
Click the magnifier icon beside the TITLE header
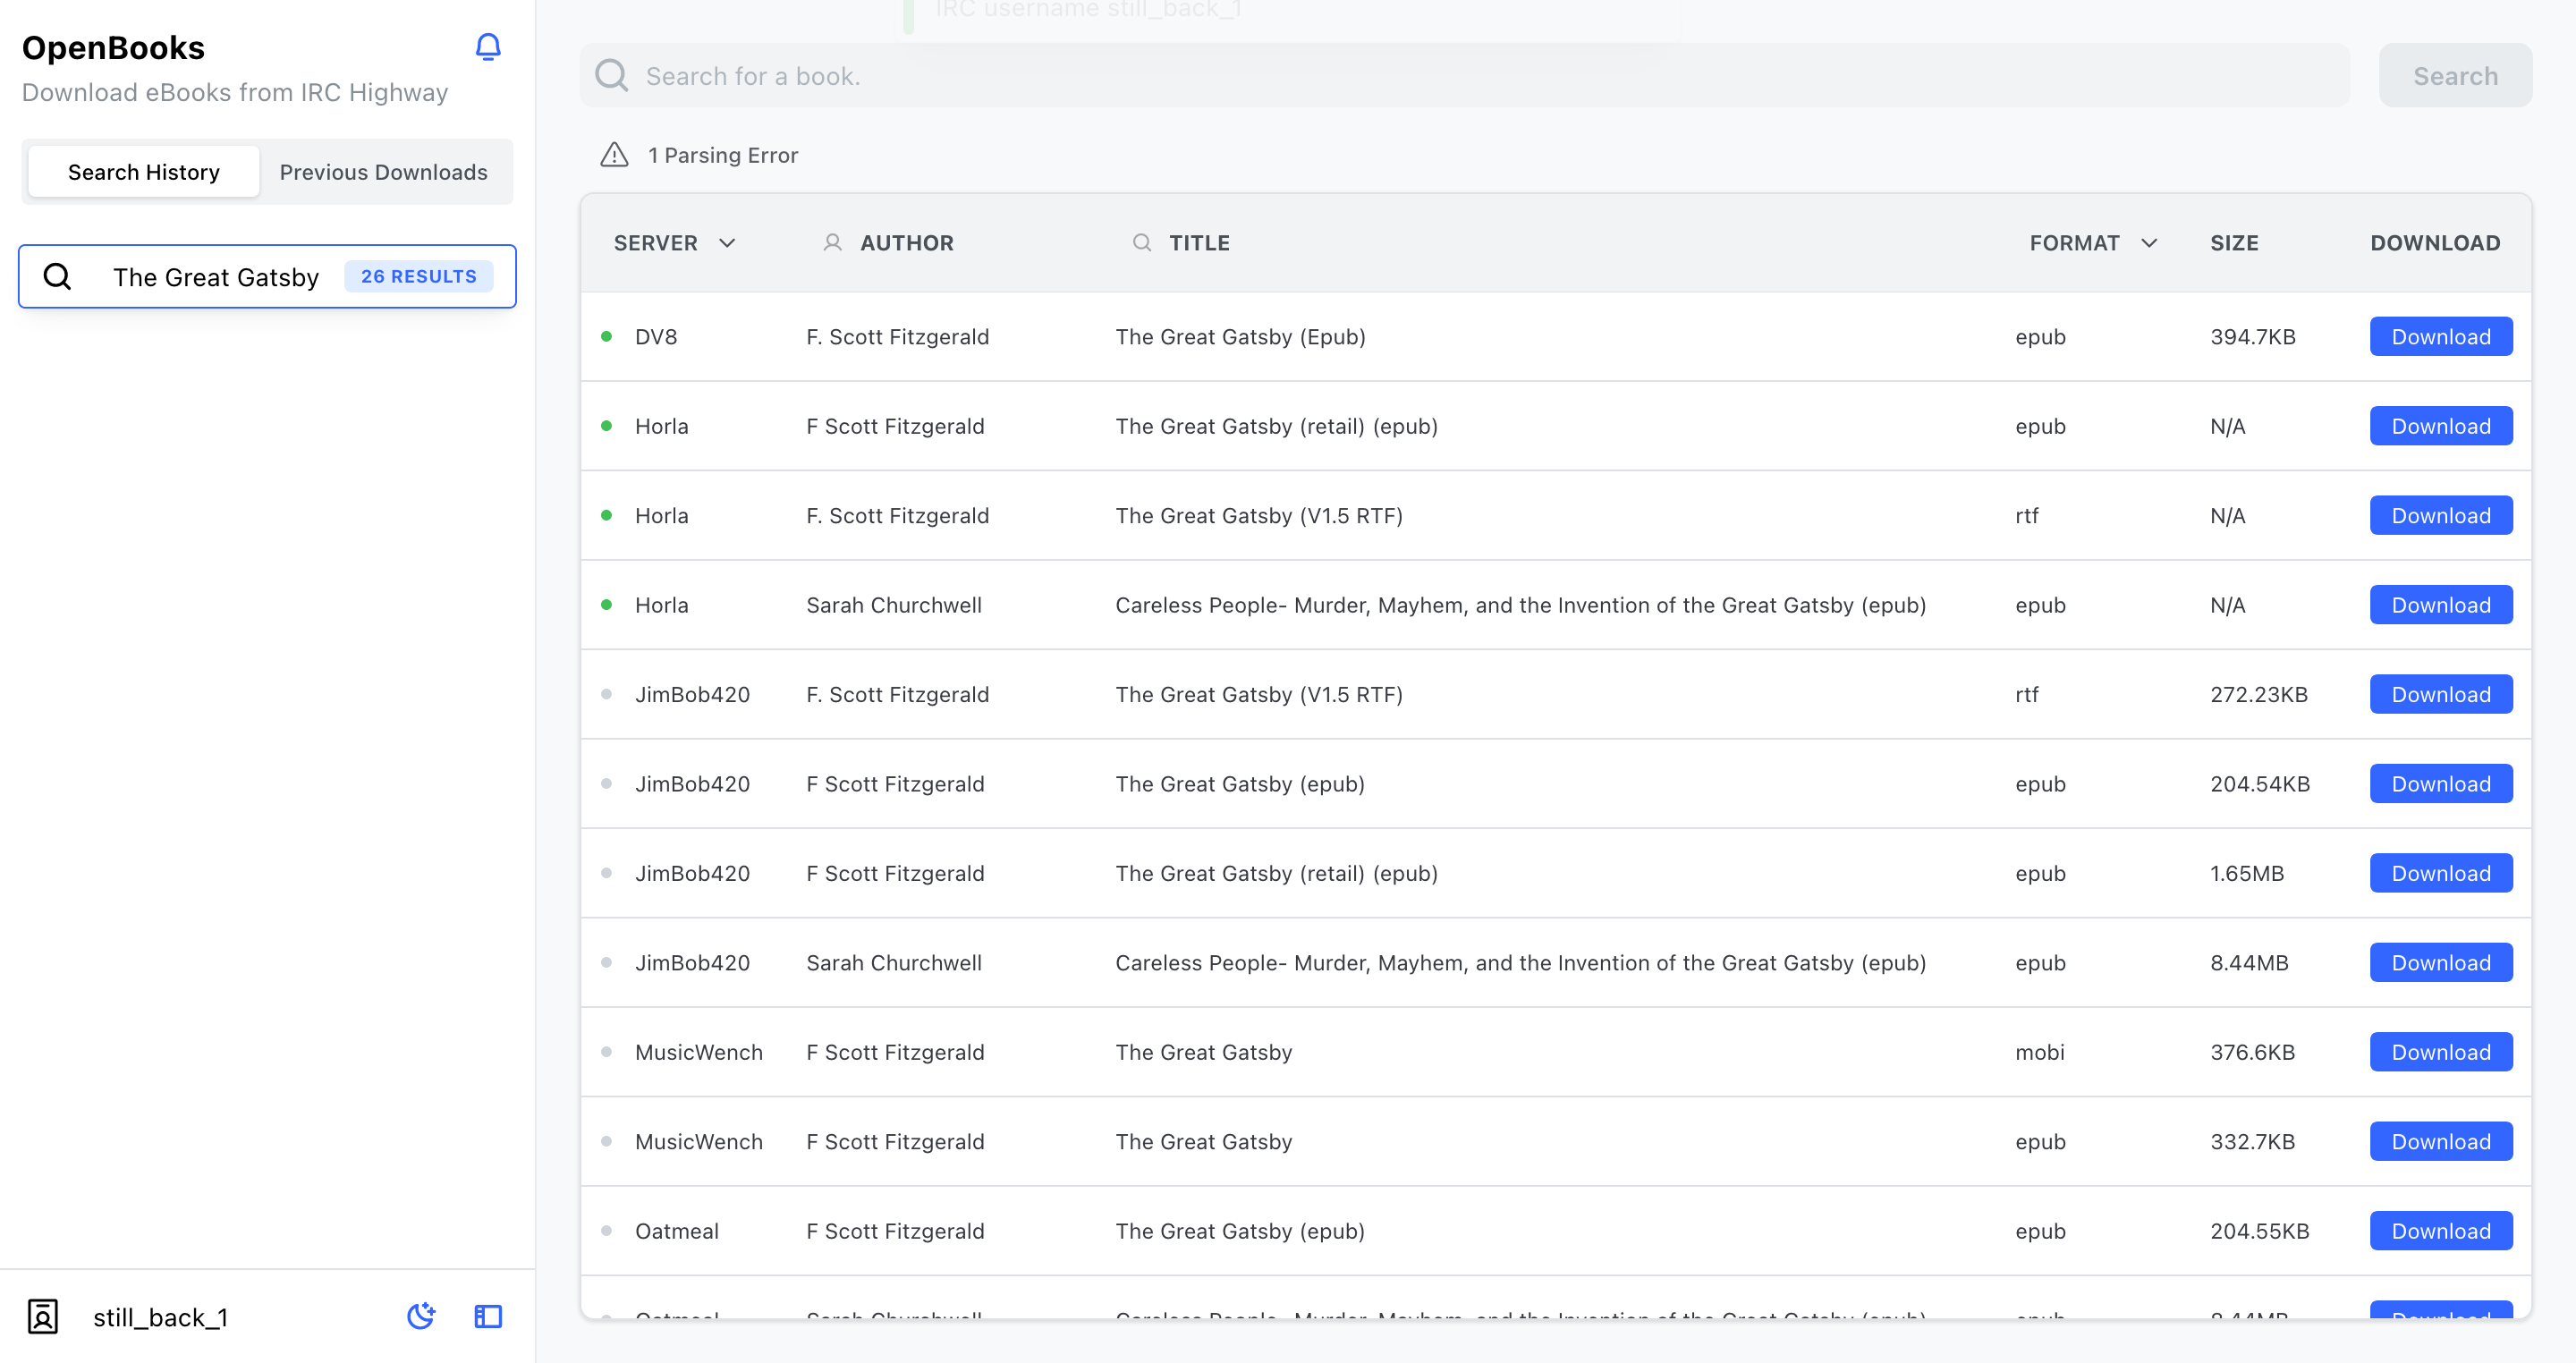(x=1141, y=242)
